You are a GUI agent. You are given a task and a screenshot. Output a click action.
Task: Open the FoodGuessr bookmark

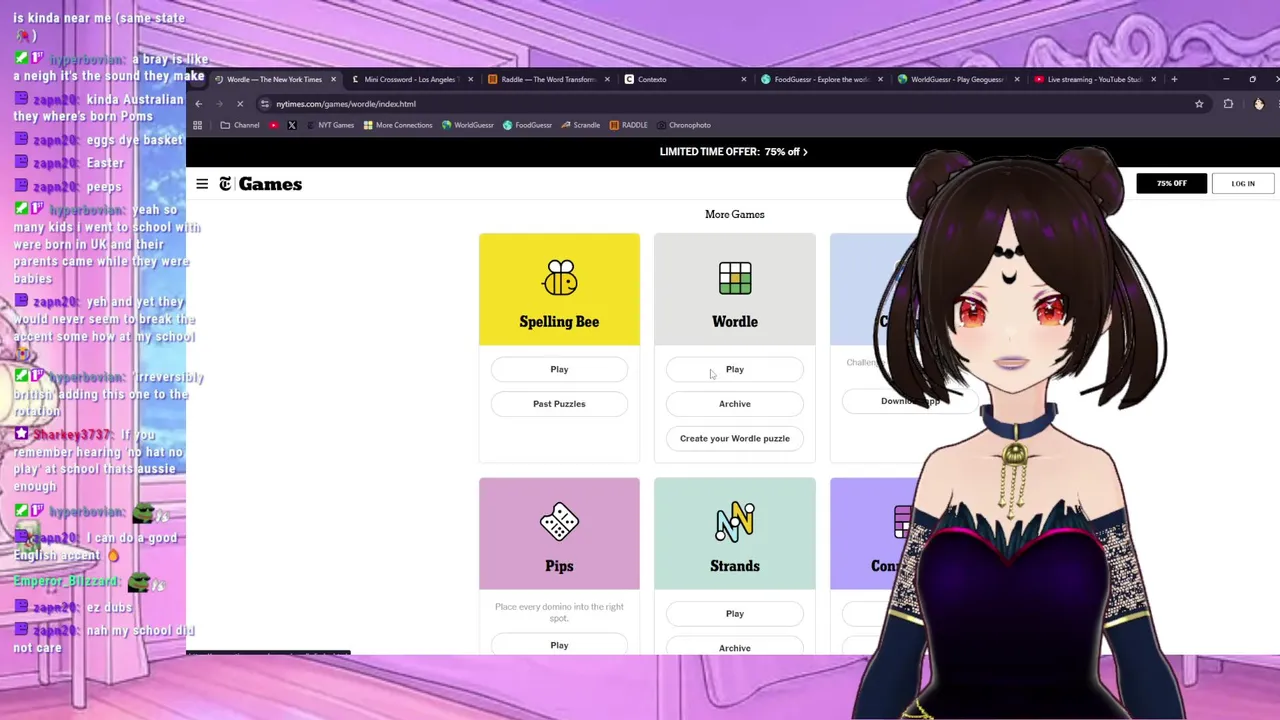click(527, 125)
